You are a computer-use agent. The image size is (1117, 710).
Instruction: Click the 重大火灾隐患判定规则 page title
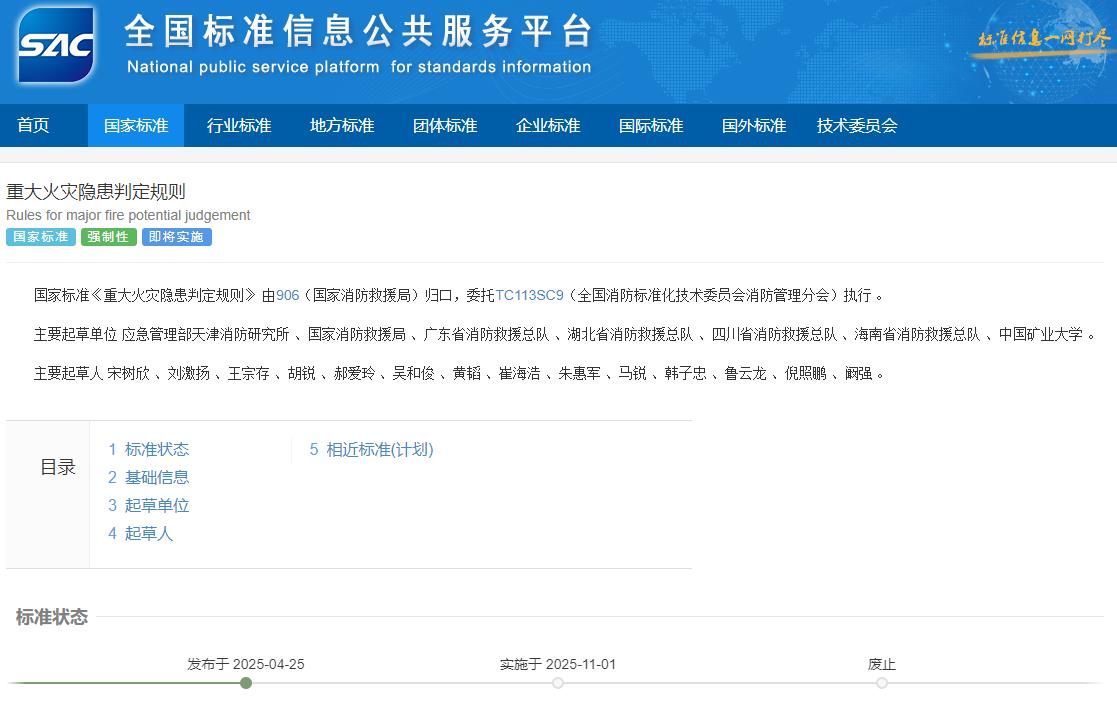point(95,192)
